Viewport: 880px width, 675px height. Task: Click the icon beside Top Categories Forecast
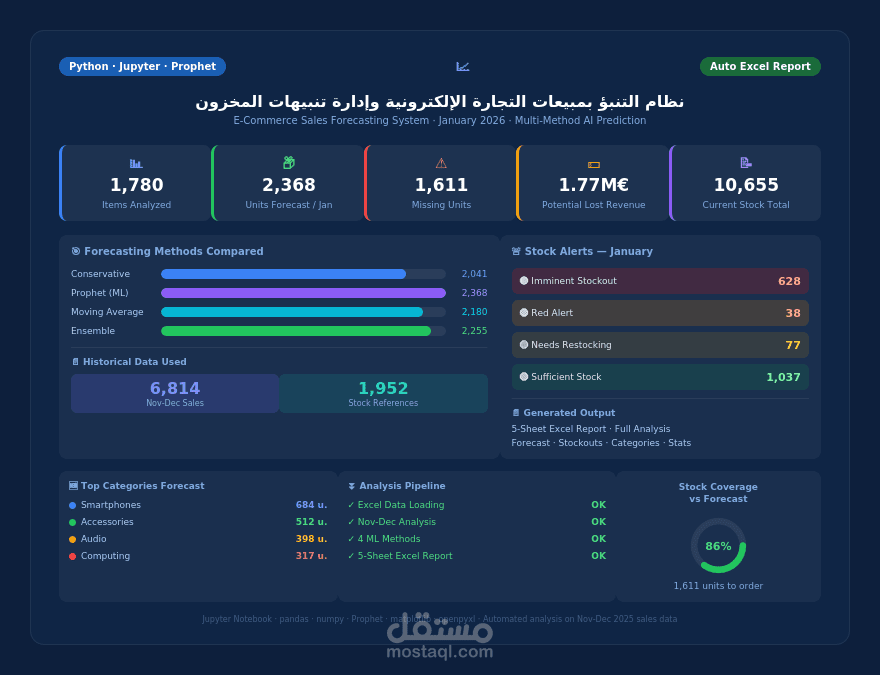click(73, 486)
